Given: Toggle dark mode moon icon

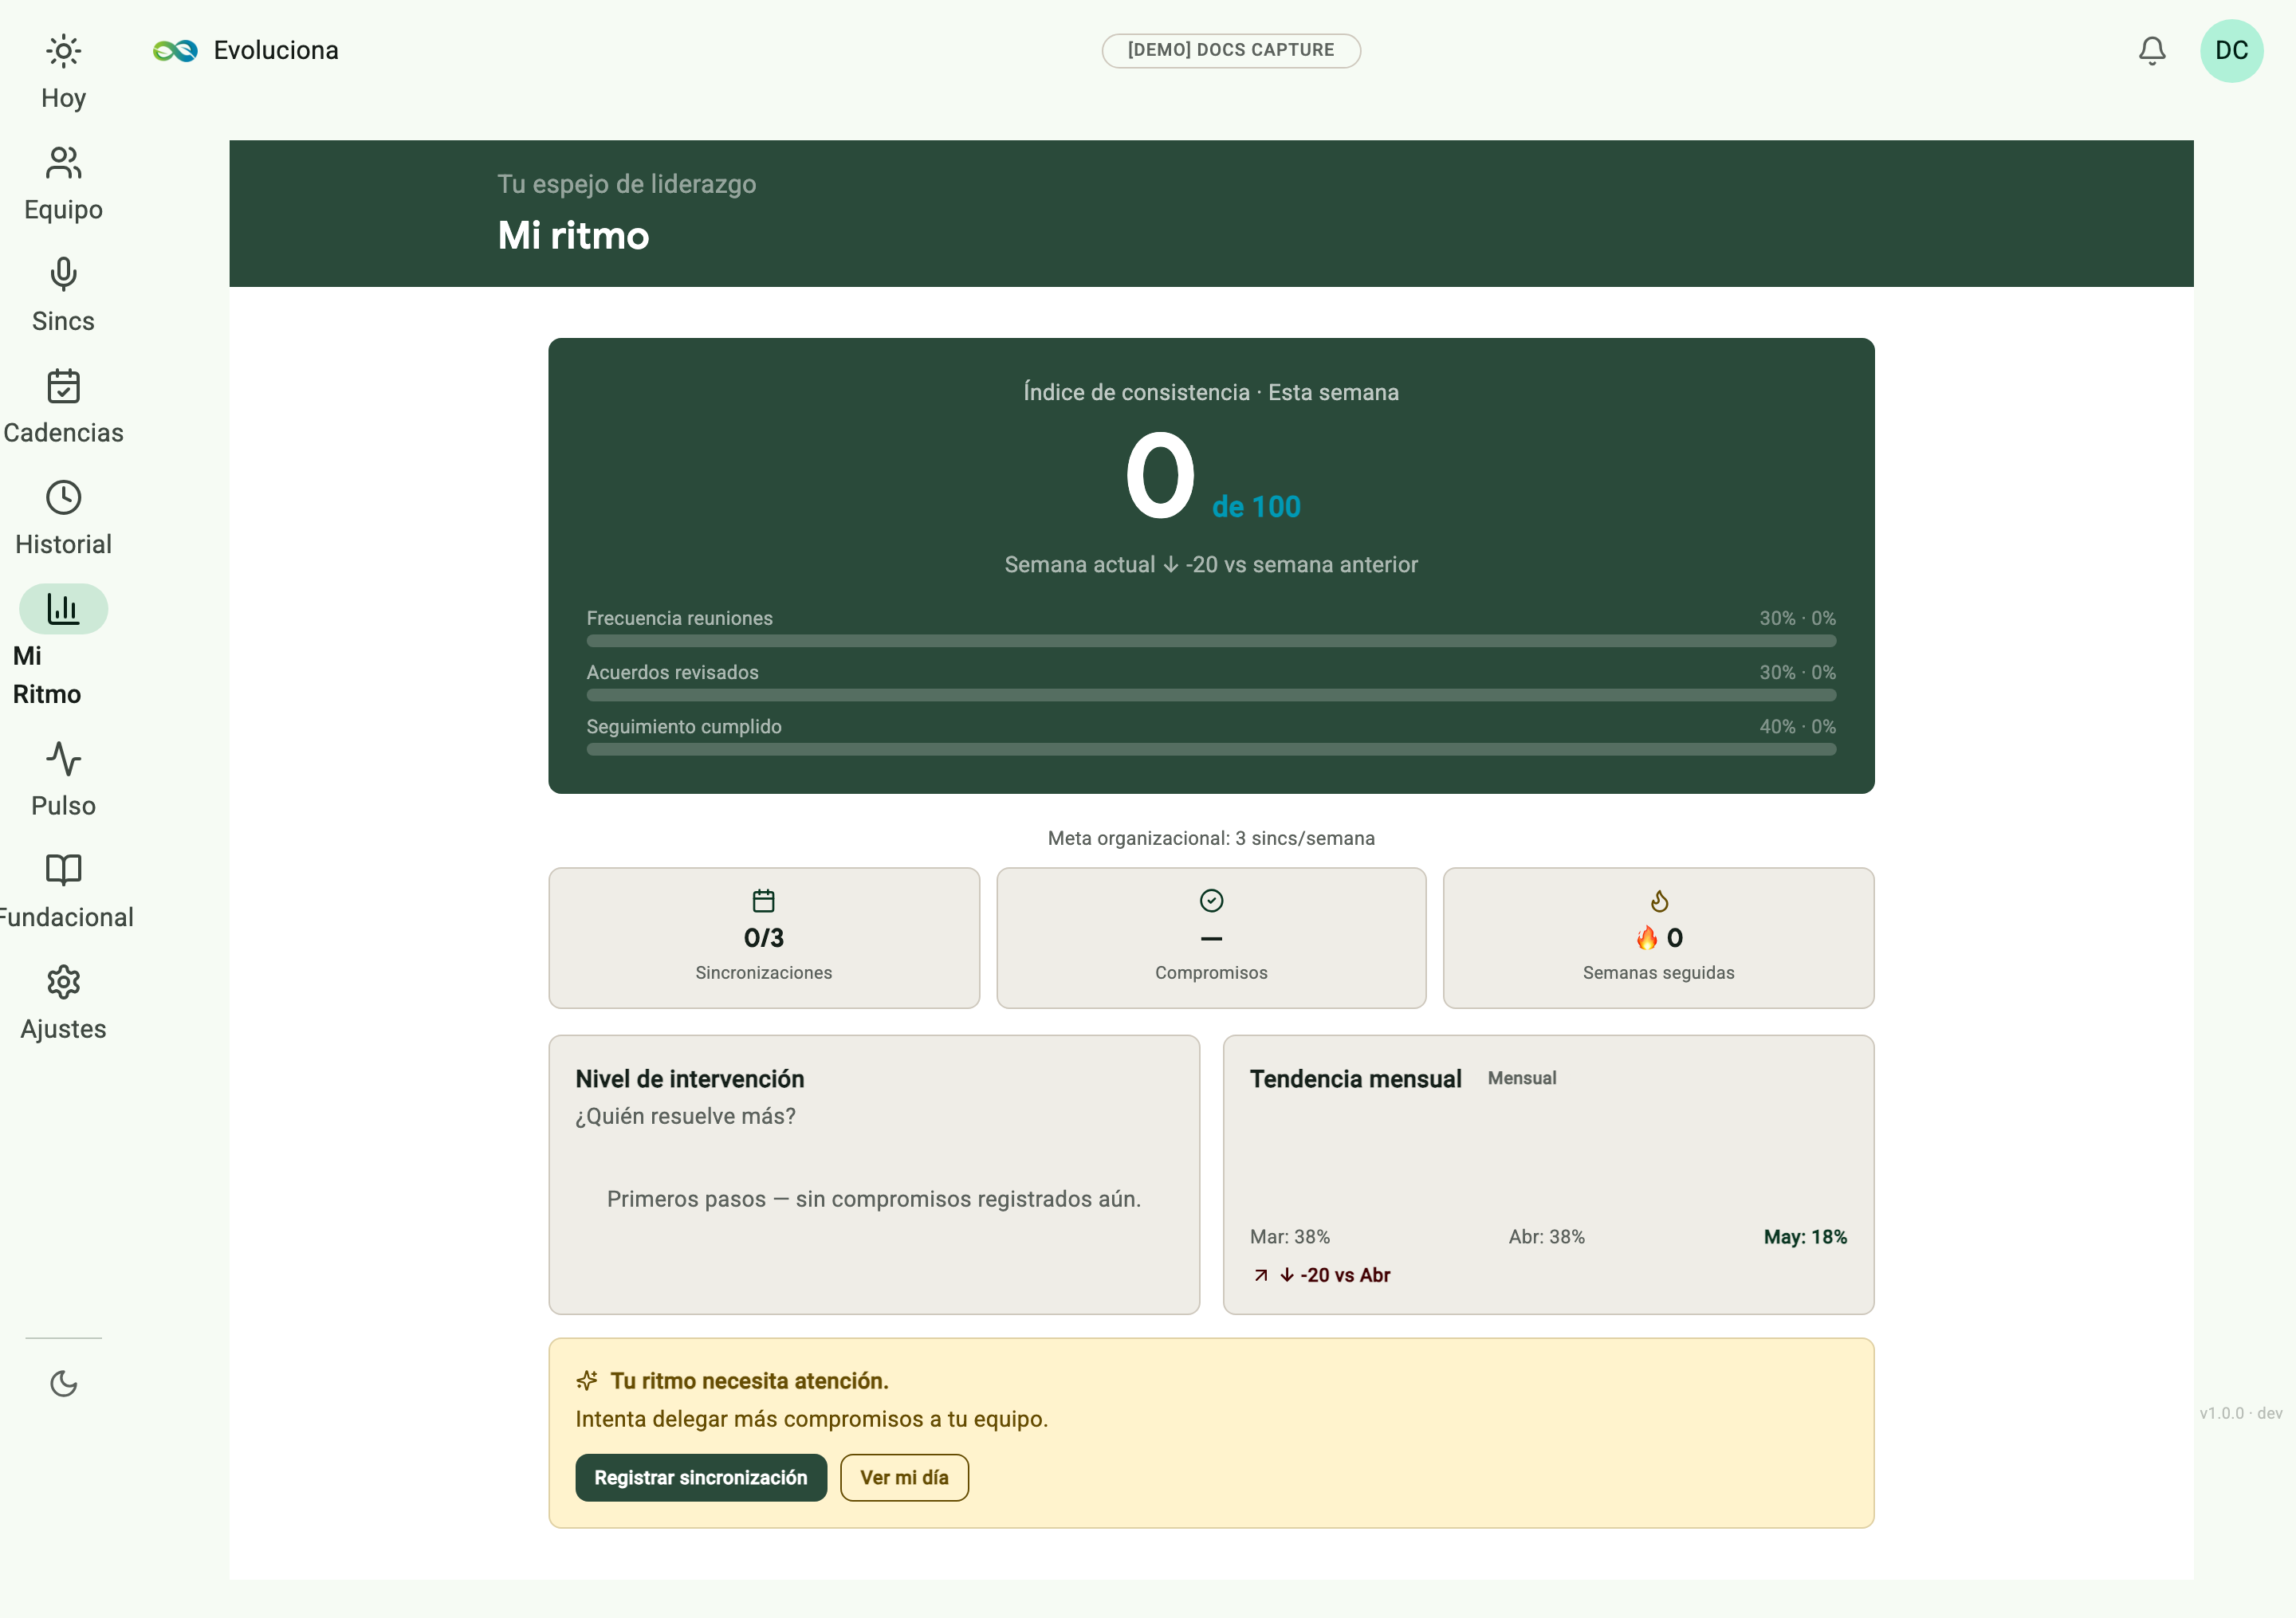Looking at the screenshot, I should (63, 1383).
